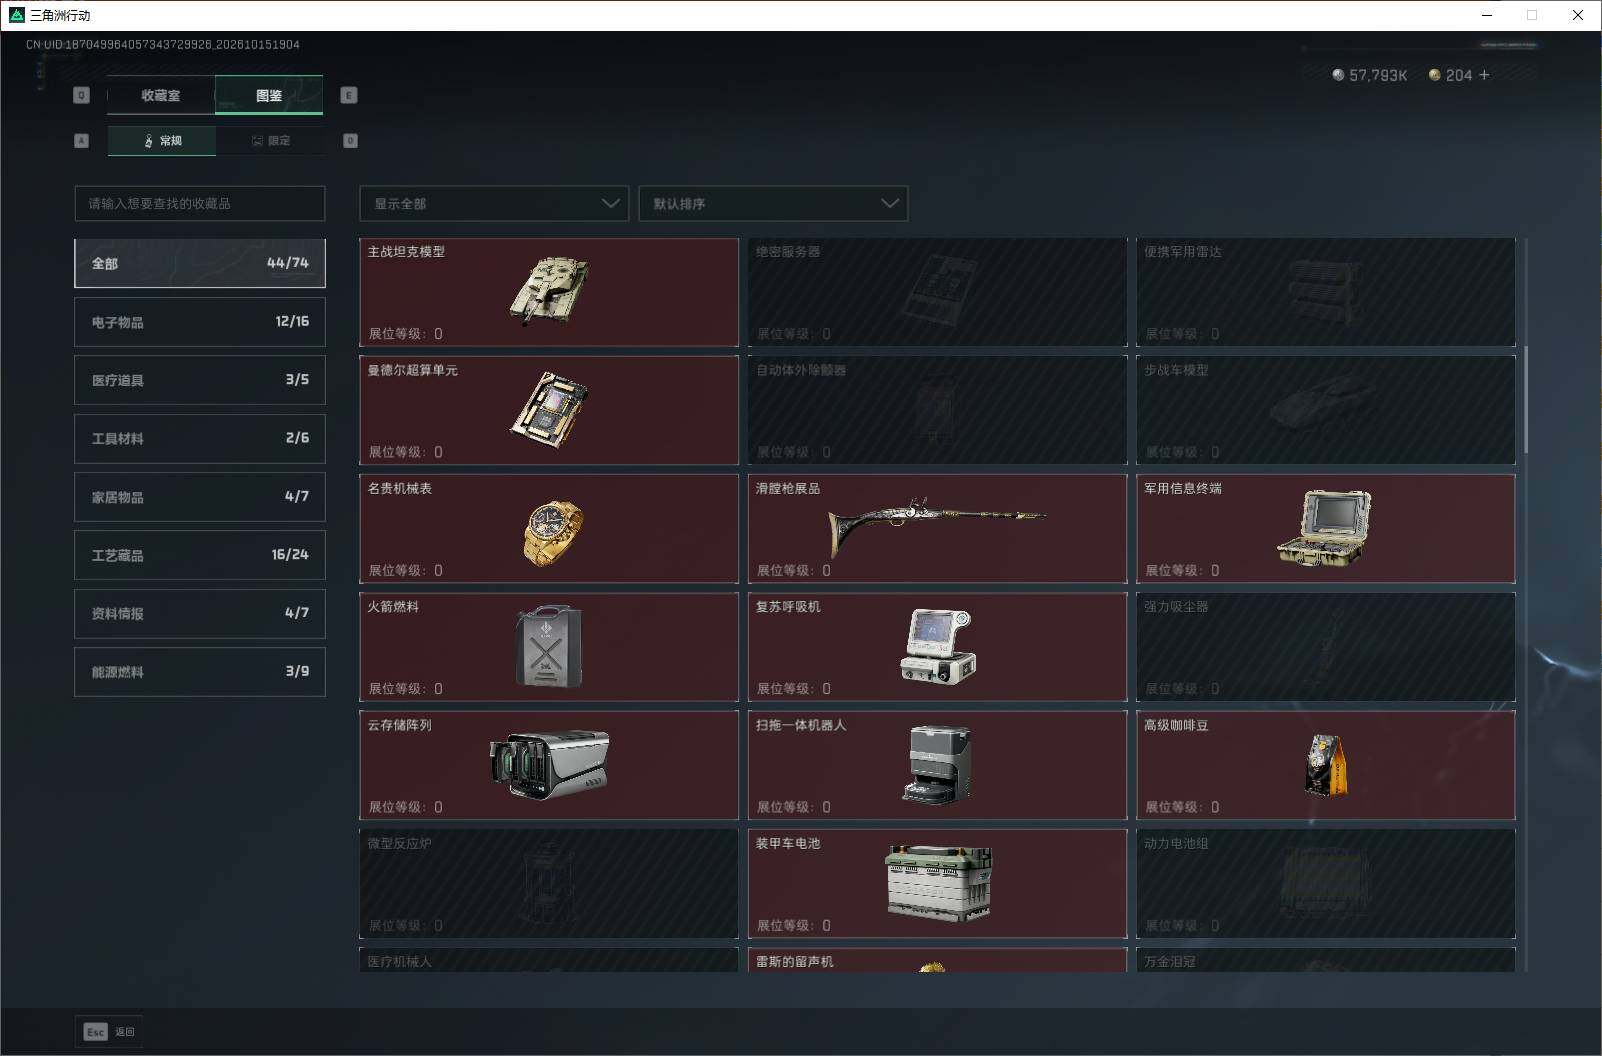Select the locked 强力吸尘器 card
The image size is (1602, 1056).
pos(1326,647)
